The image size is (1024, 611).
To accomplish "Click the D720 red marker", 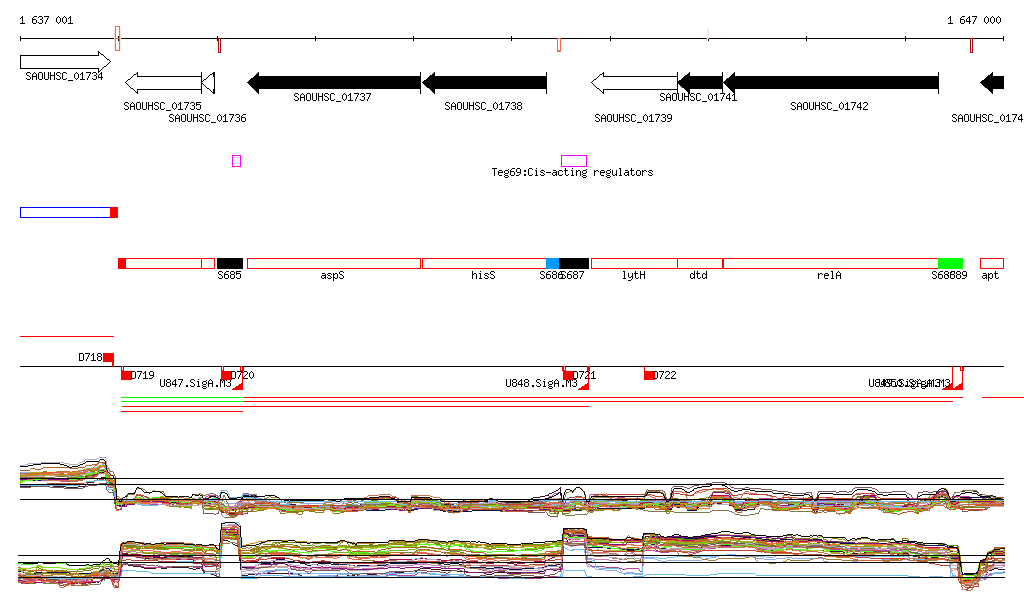I will click(226, 375).
